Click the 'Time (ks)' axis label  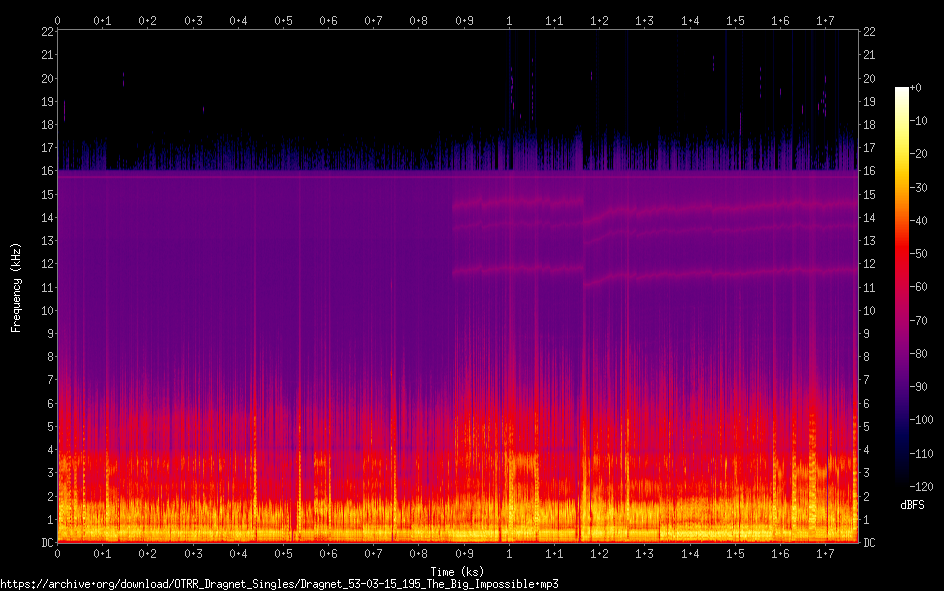458,570
